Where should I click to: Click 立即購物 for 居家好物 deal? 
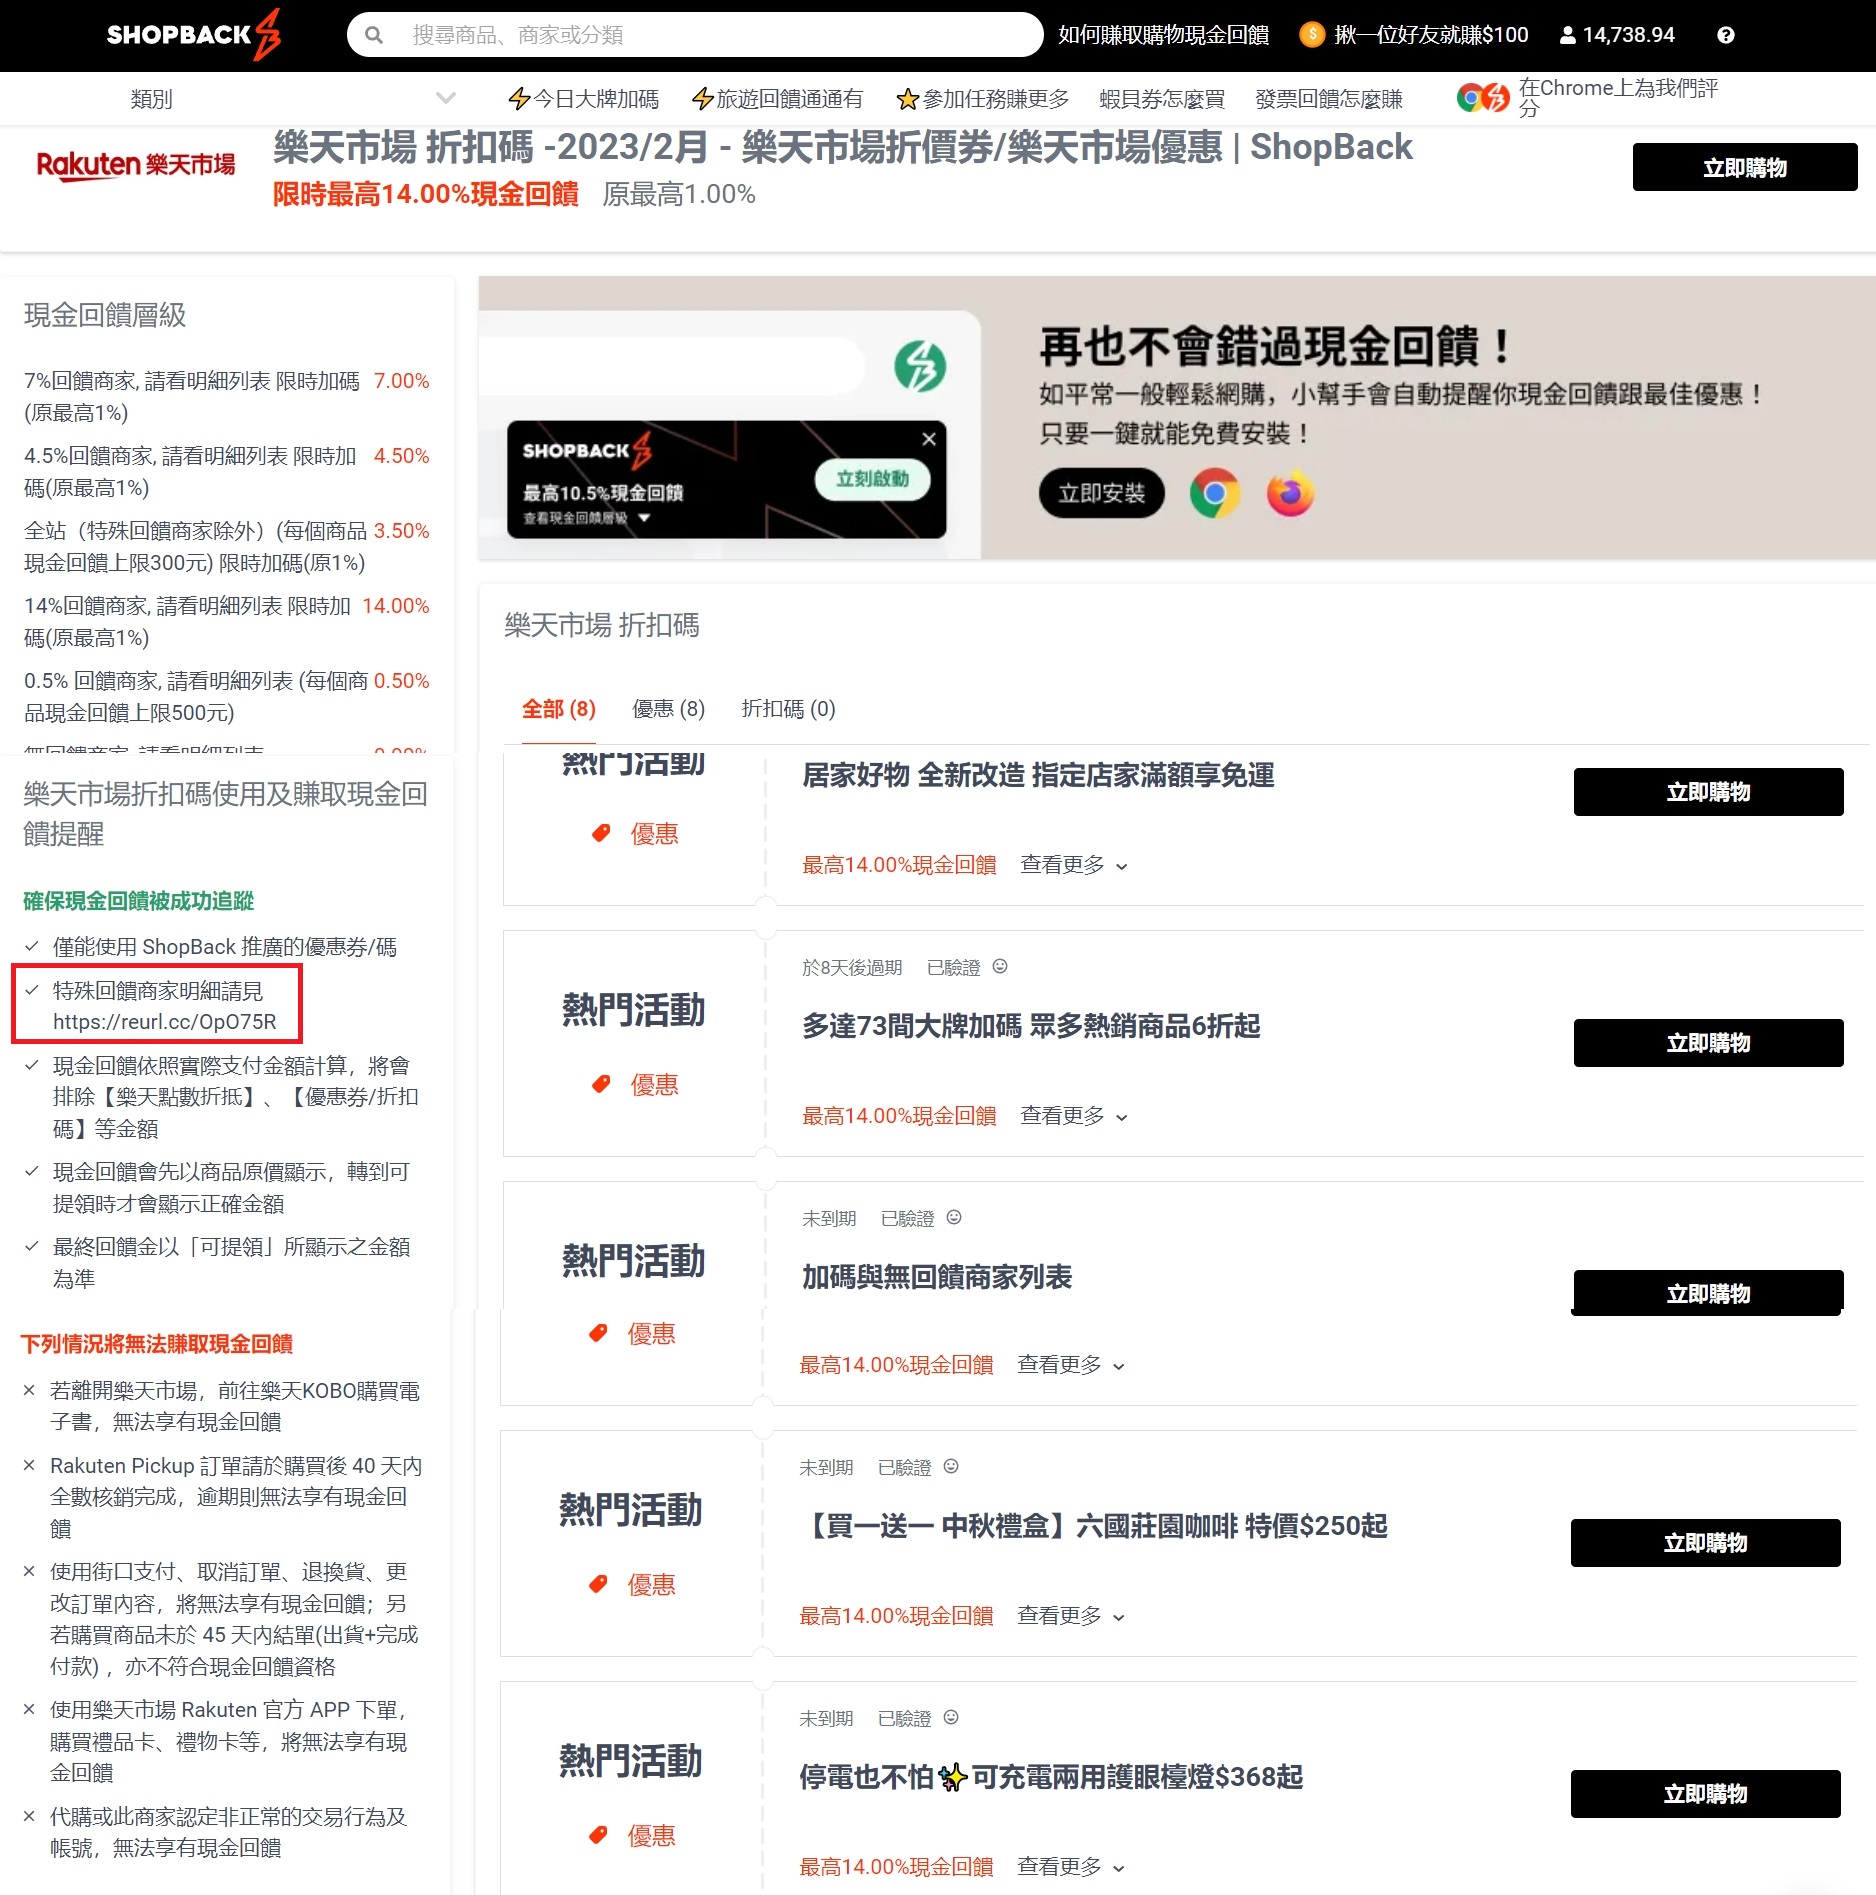click(1708, 792)
